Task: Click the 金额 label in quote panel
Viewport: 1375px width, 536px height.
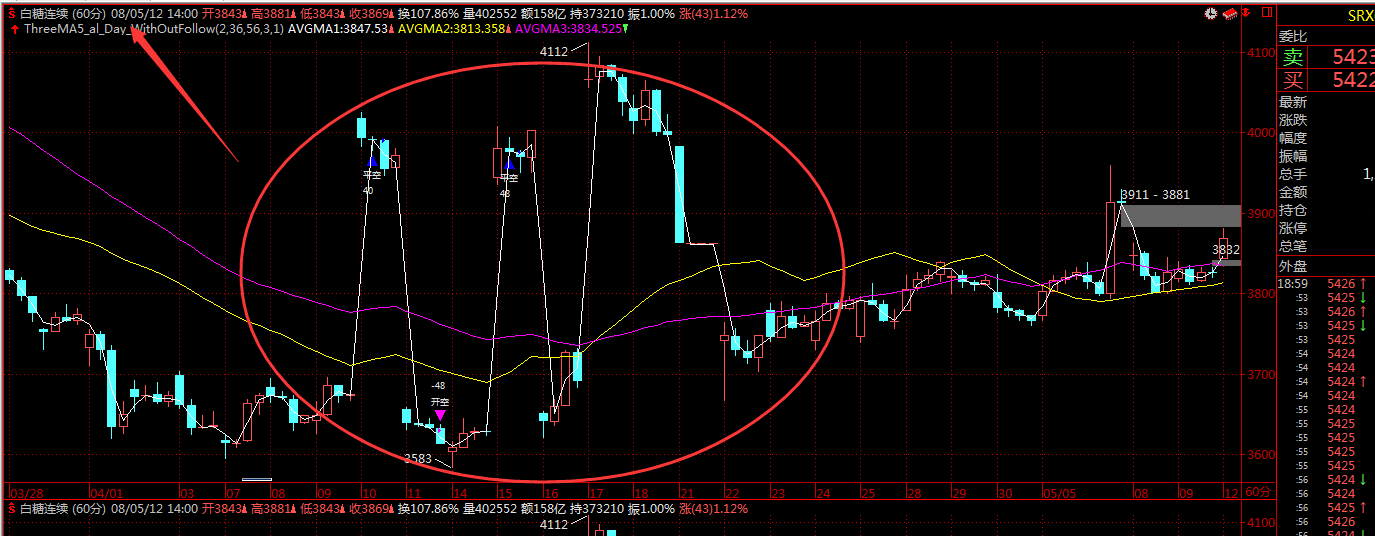Action: 1293,192
